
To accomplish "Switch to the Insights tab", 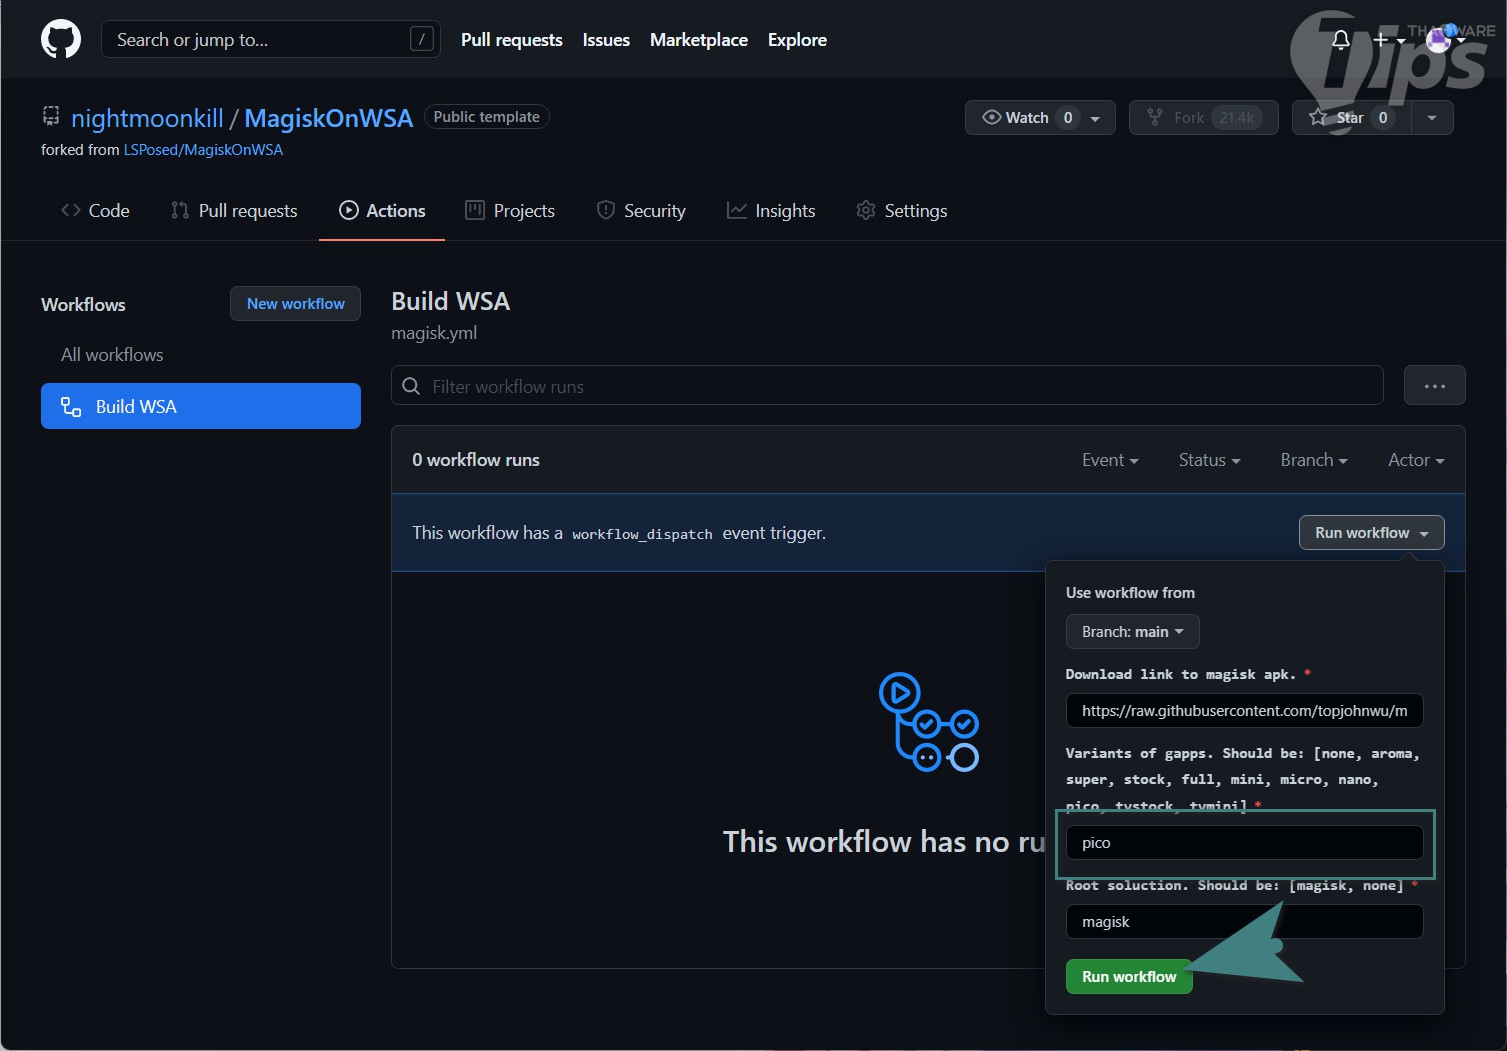I will 771,211.
